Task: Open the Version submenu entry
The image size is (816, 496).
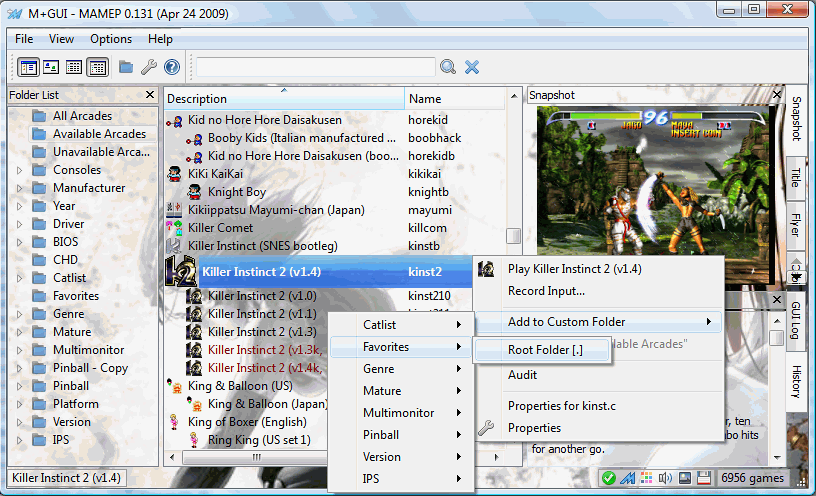Action: tap(401, 457)
